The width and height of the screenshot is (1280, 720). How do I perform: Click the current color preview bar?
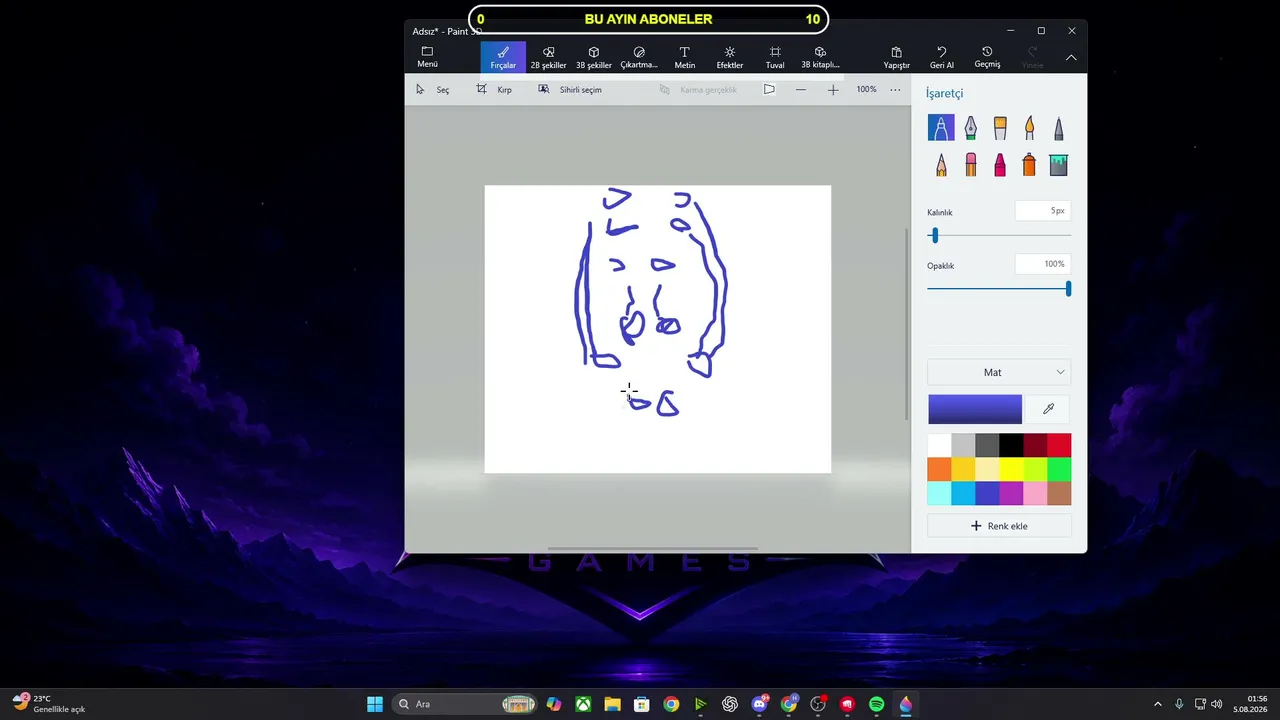coord(975,409)
